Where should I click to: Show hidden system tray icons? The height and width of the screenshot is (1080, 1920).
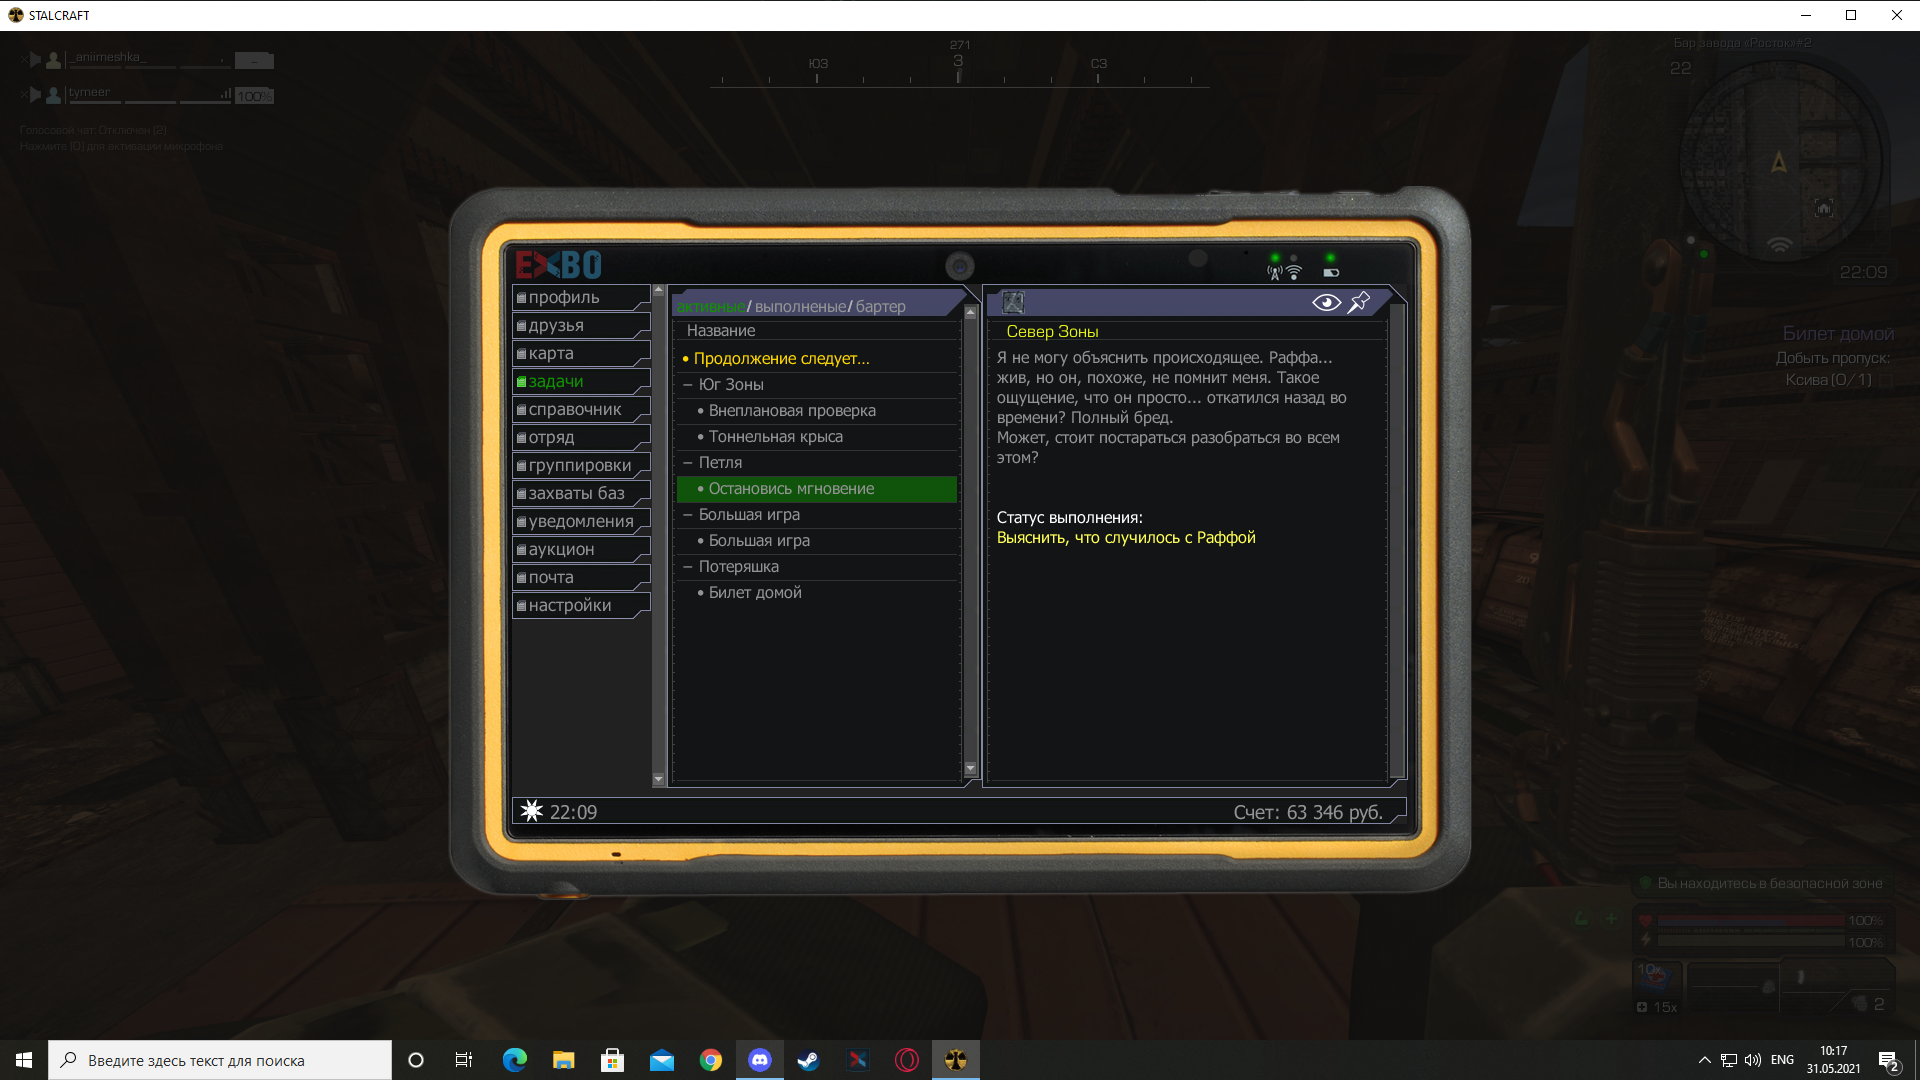1704,1060
